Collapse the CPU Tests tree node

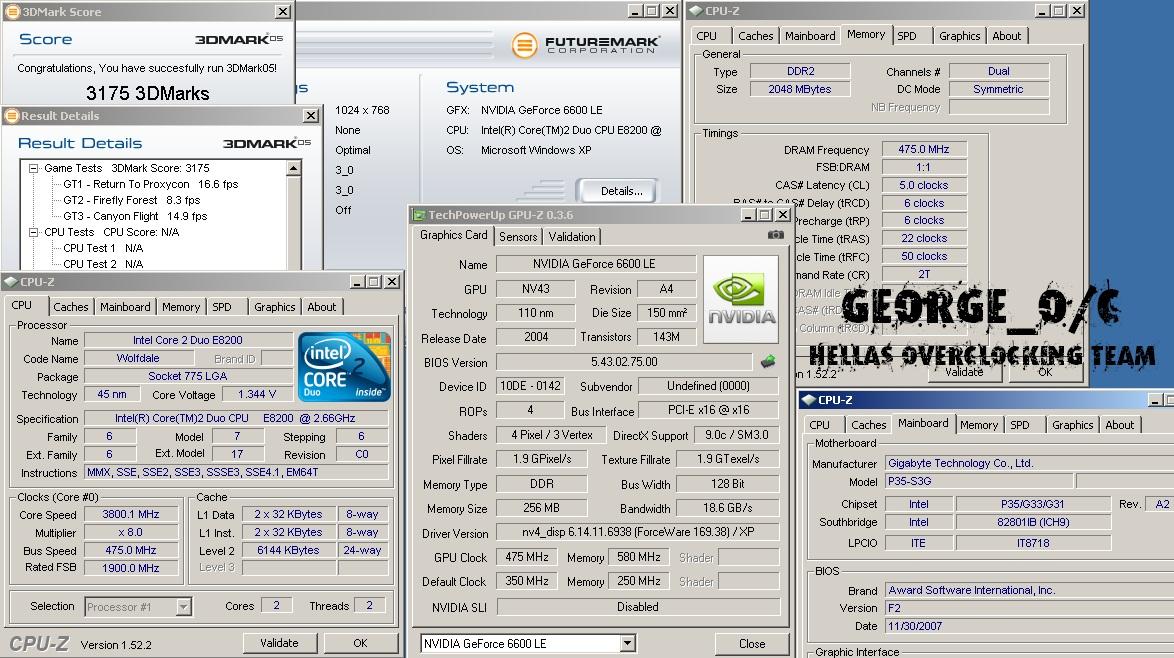pyautogui.click(x=33, y=232)
